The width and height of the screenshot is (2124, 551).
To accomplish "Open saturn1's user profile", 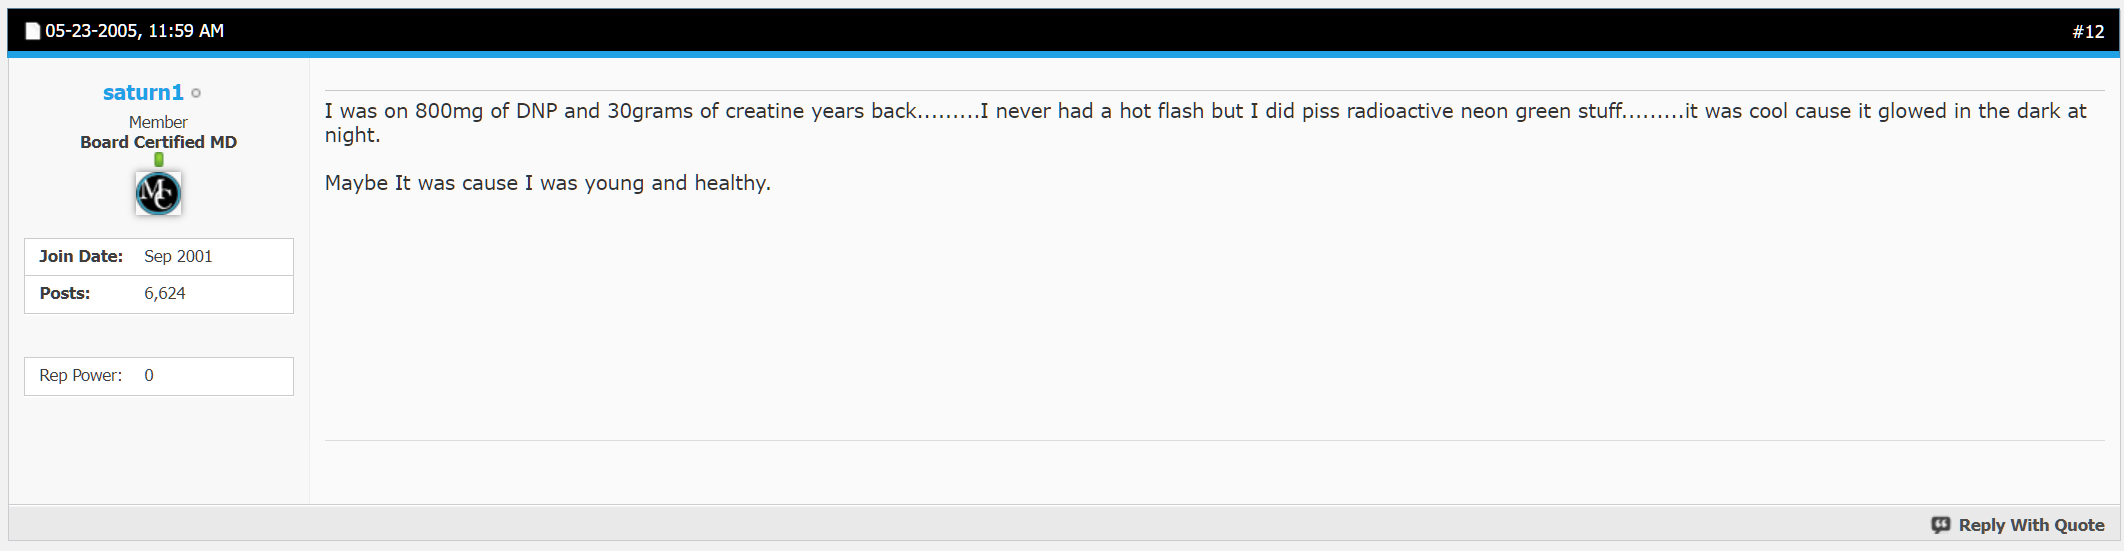I will 143,92.
